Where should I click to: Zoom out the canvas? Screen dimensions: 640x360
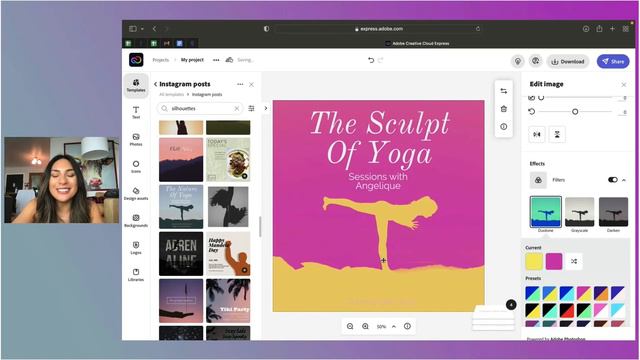coord(350,326)
